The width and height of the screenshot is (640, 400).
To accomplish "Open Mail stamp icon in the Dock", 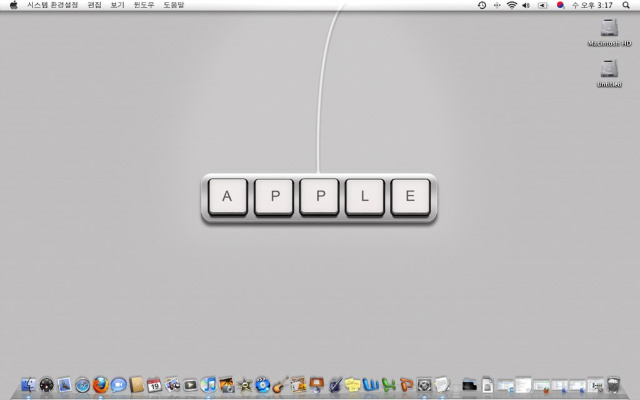I will [x=64, y=385].
